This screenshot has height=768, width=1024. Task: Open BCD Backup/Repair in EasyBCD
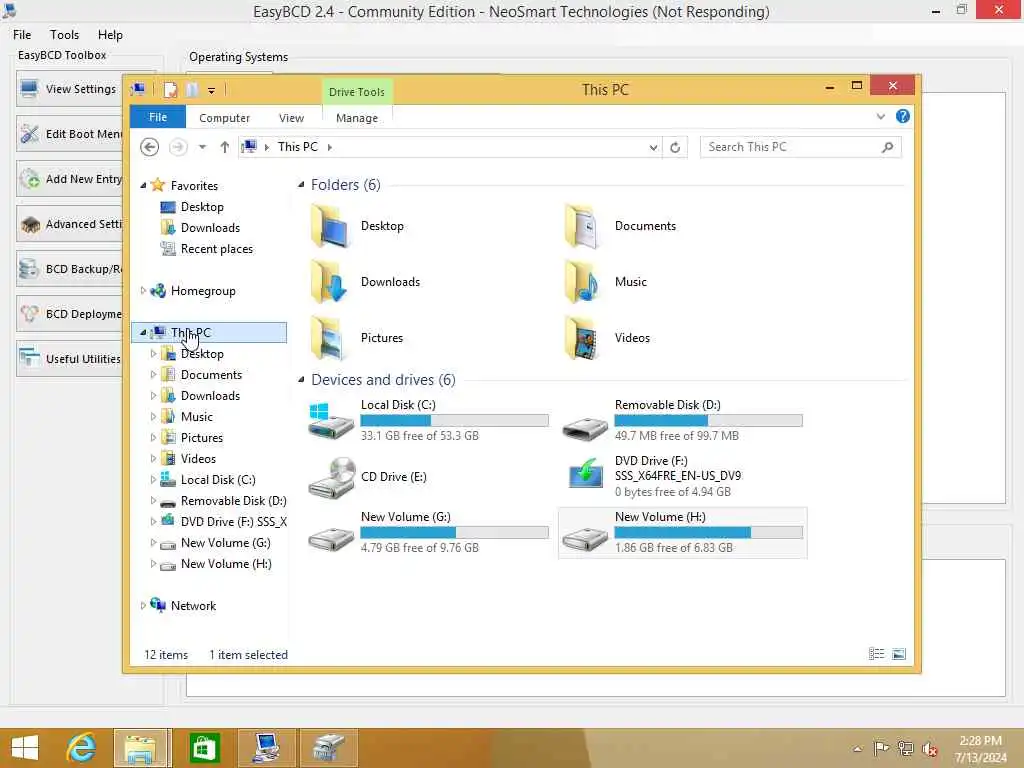coord(70,269)
